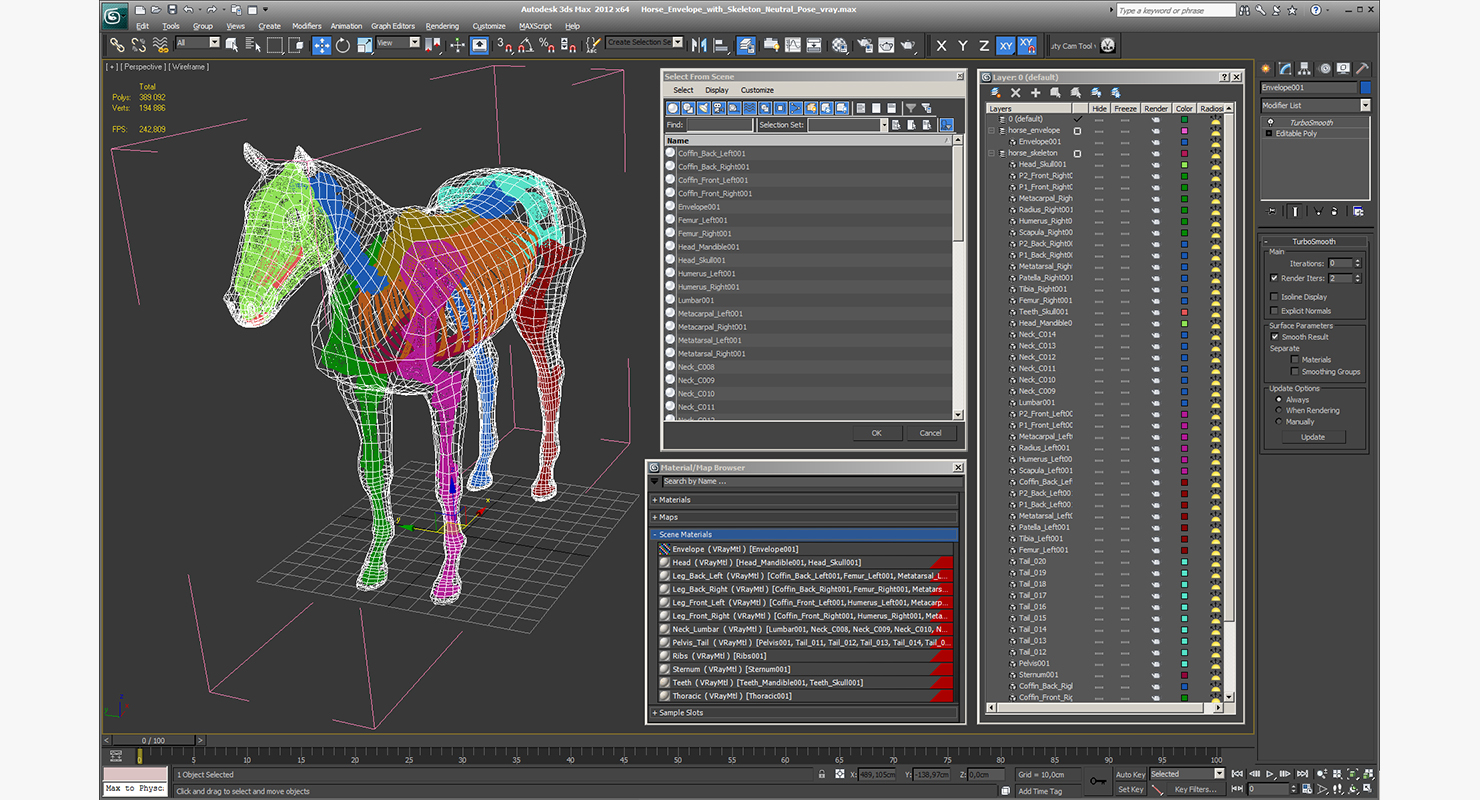Open Create Selection Set dropdown

[644, 43]
